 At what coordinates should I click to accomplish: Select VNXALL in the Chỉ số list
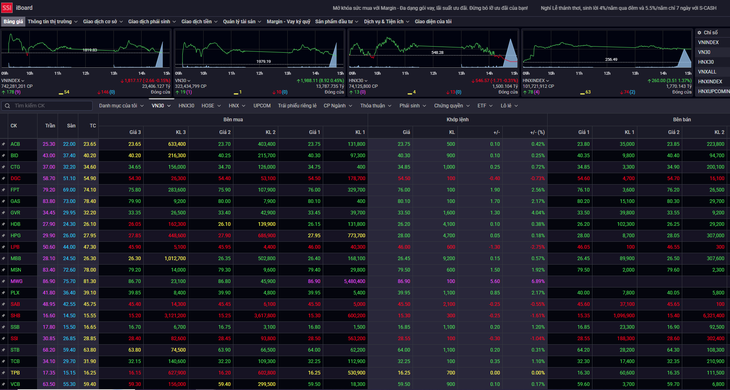pos(707,72)
